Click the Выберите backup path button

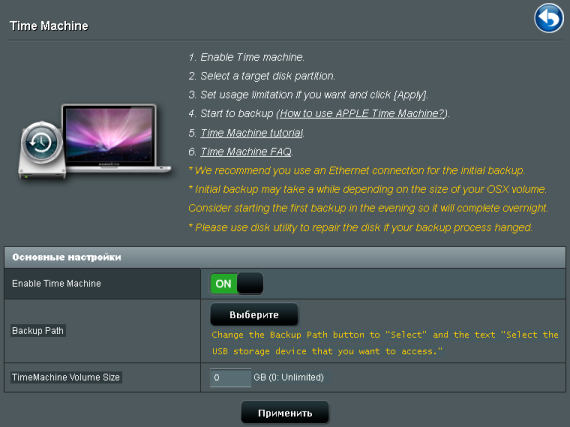254,315
